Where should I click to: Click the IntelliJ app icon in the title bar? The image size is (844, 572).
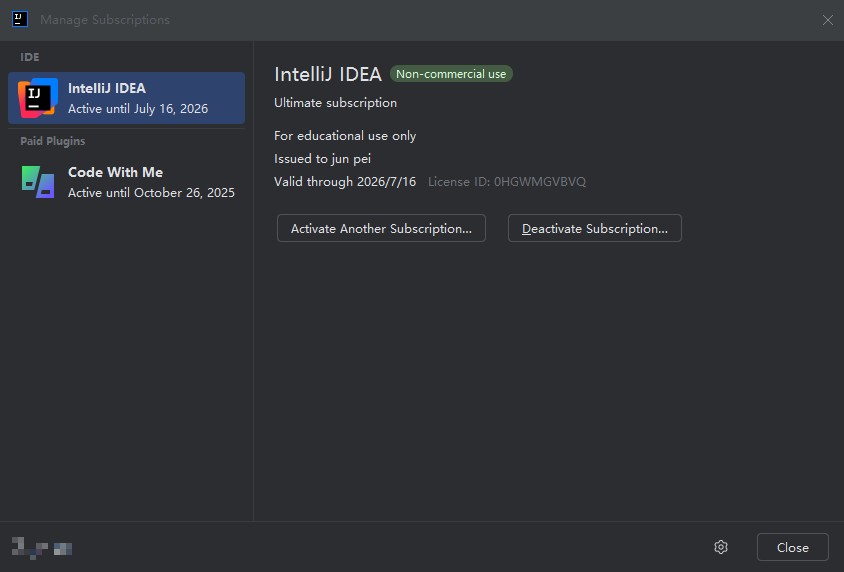click(20, 19)
